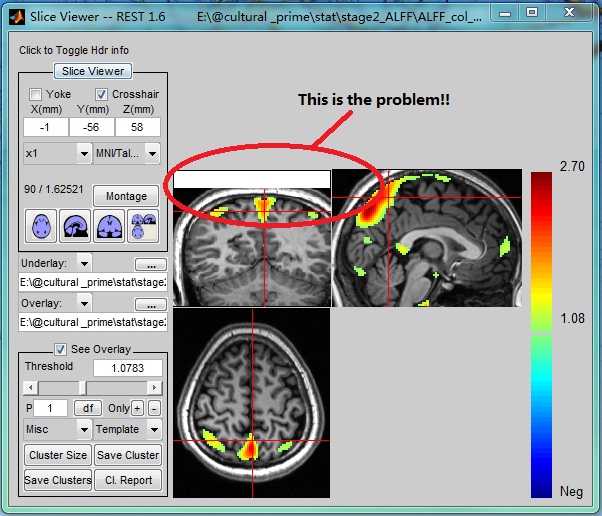Show only positive values with + button
Viewport: 602px width, 516px height.
[137, 408]
